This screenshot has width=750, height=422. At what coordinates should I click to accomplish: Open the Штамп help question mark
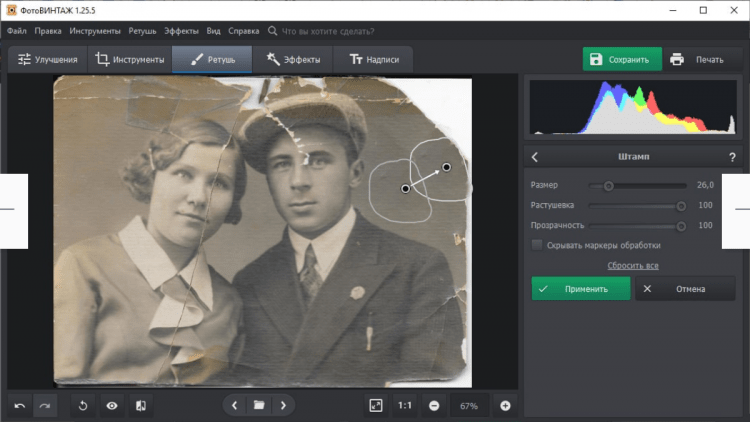(732, 157)
